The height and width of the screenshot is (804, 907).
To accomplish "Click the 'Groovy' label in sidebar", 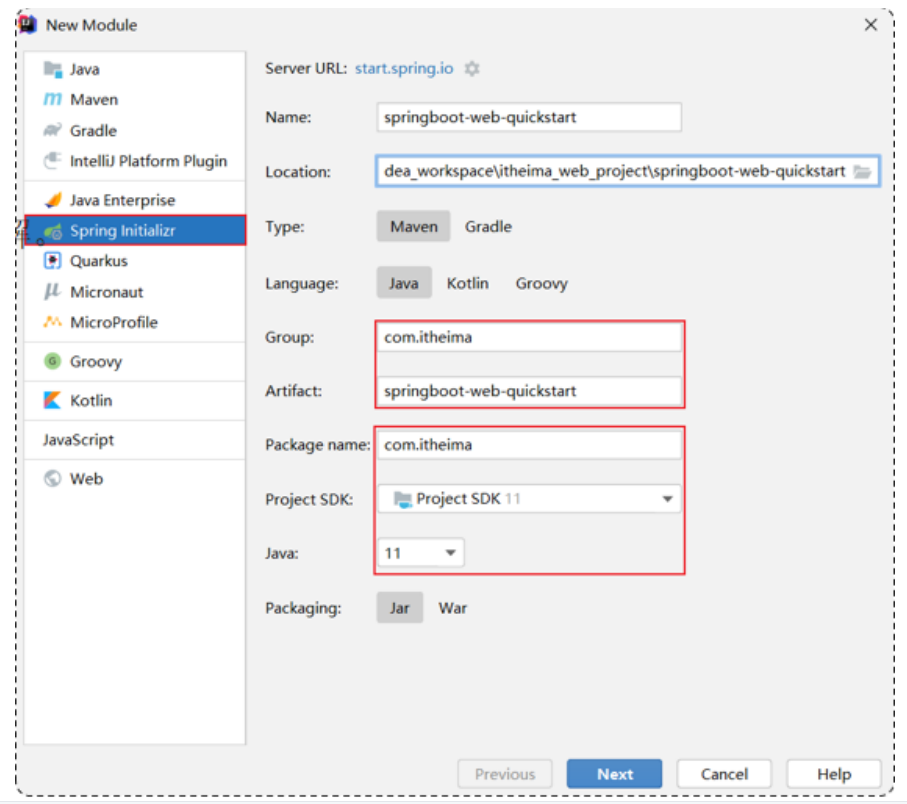I will 95,362.
